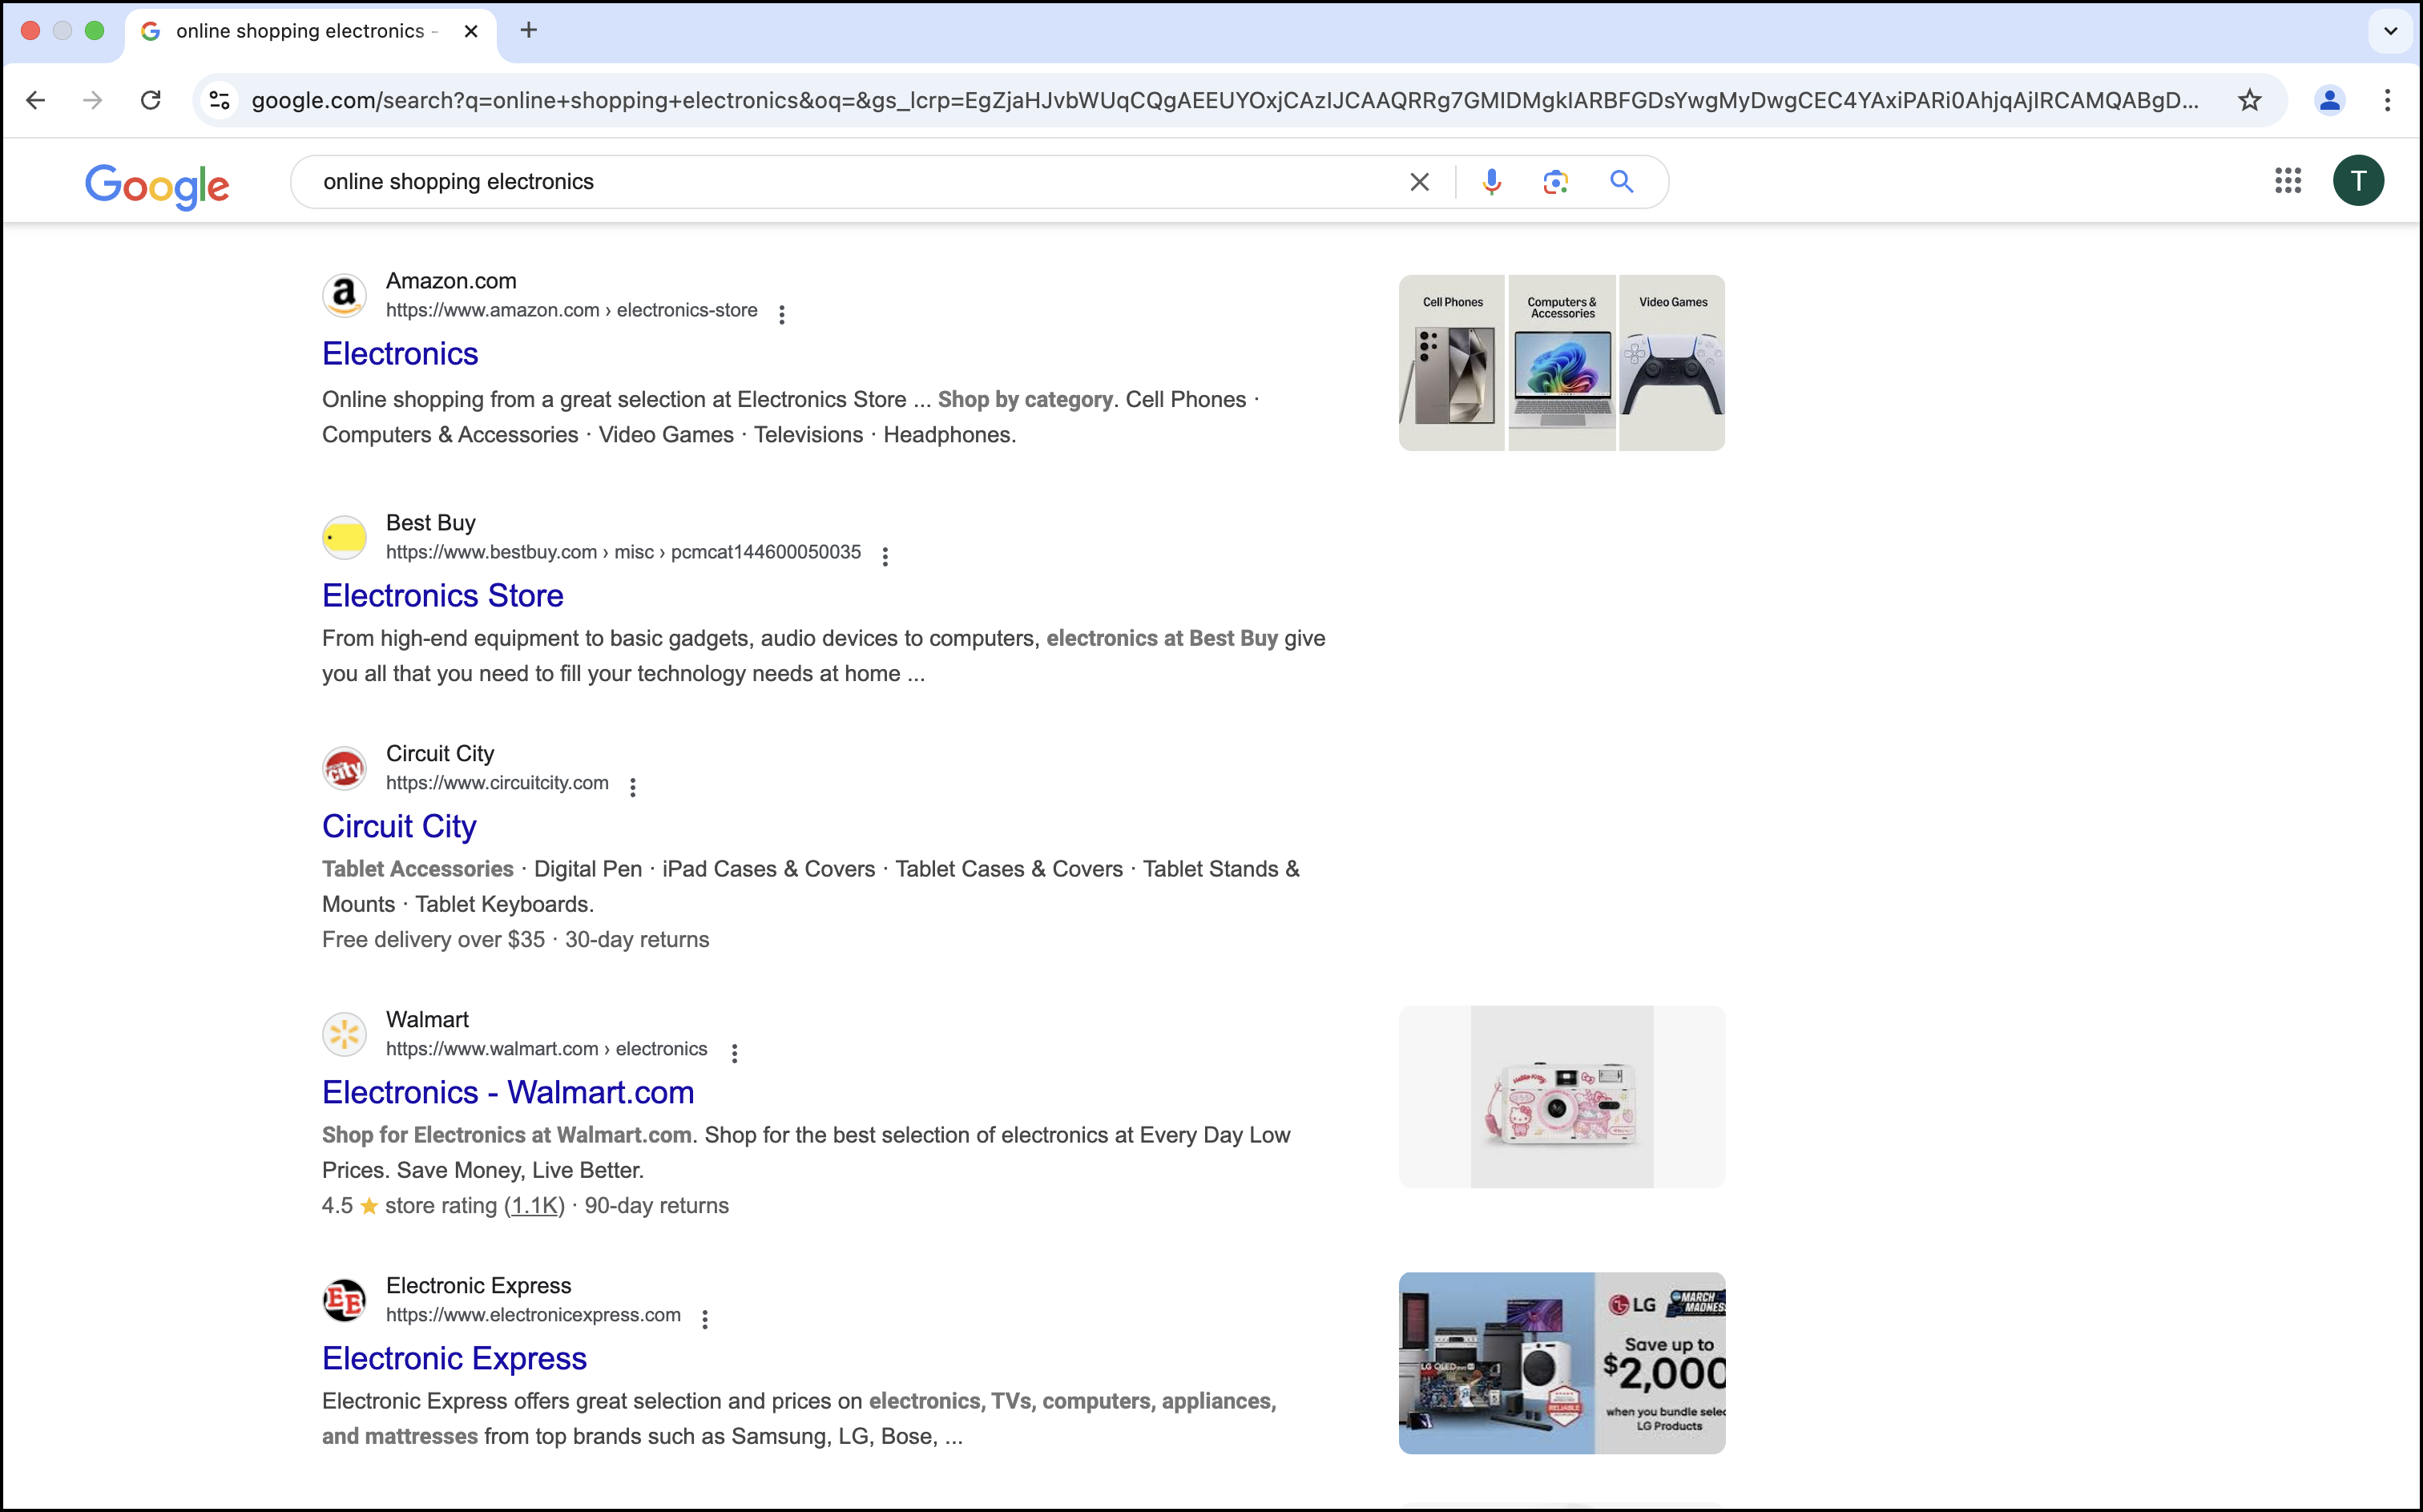
Task: Click the Amazon favicon in results
Action: [344, 295]
